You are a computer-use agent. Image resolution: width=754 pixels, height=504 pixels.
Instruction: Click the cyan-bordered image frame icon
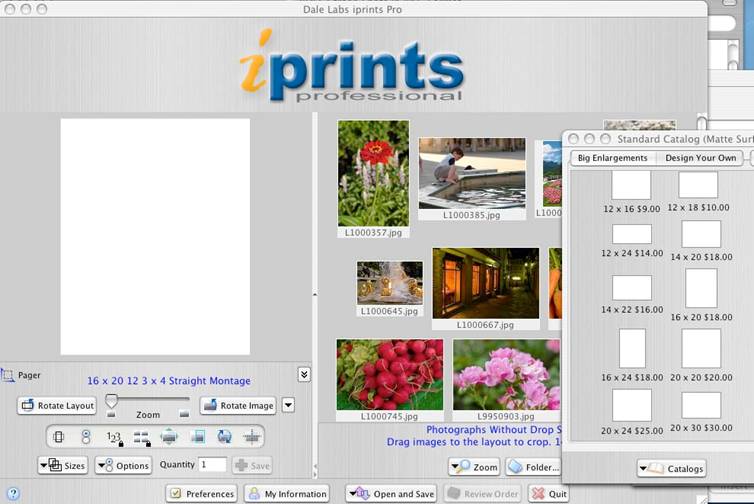point(197,437)
